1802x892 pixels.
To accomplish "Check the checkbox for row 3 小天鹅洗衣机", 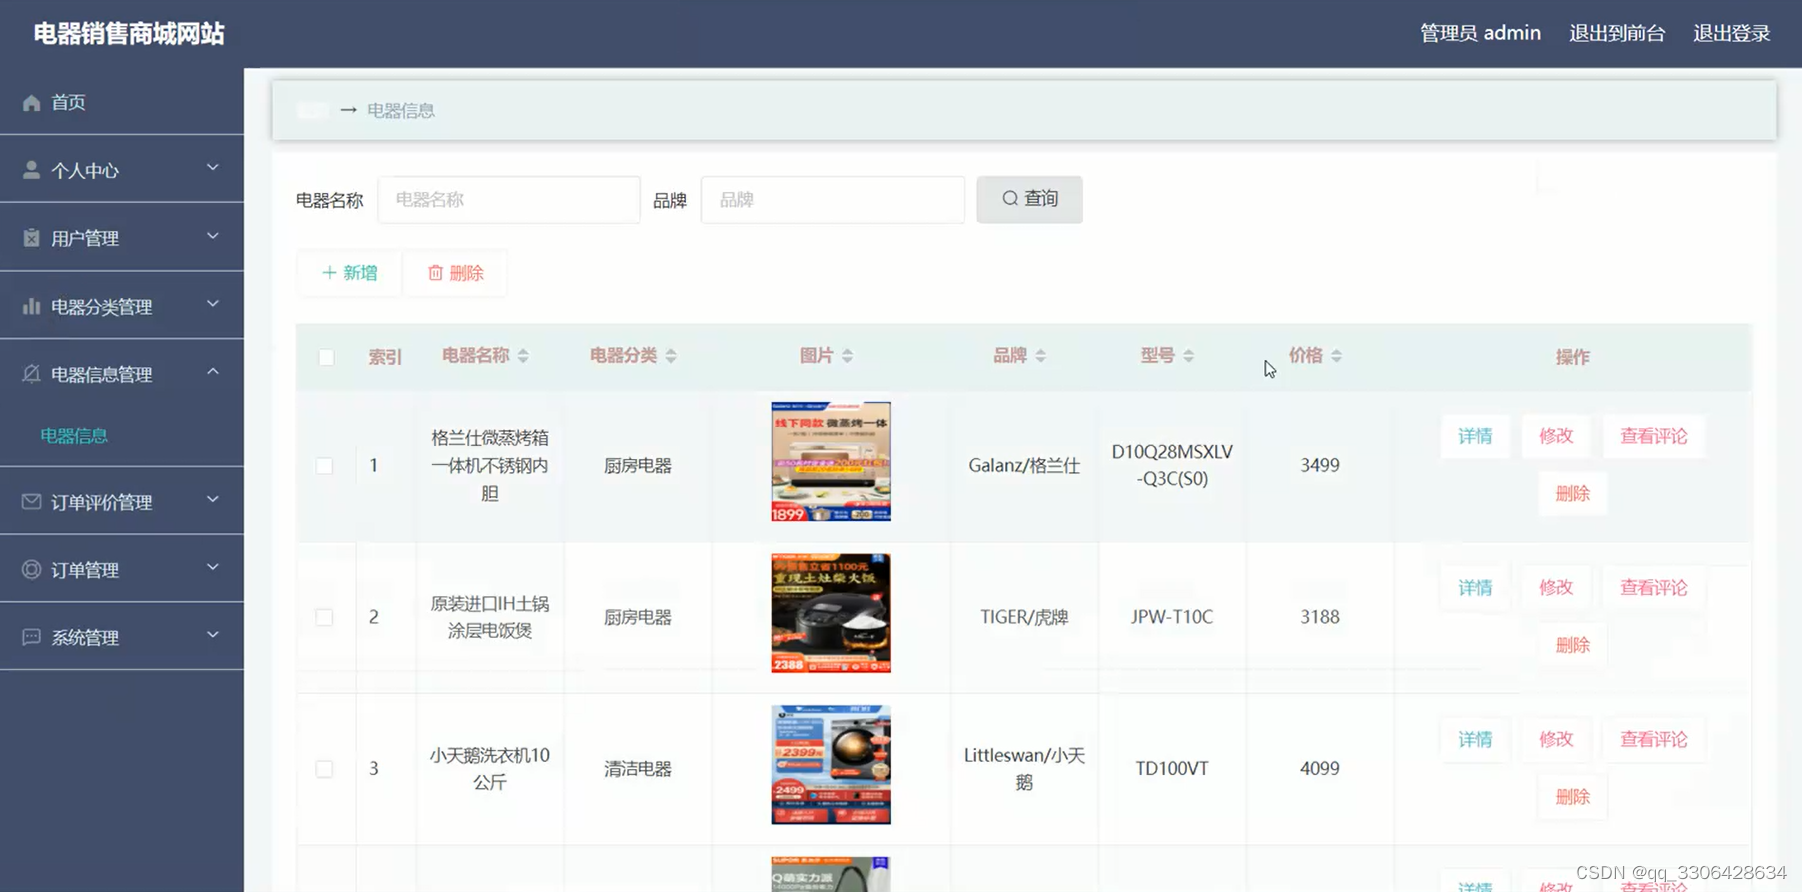I will point(324,769).
